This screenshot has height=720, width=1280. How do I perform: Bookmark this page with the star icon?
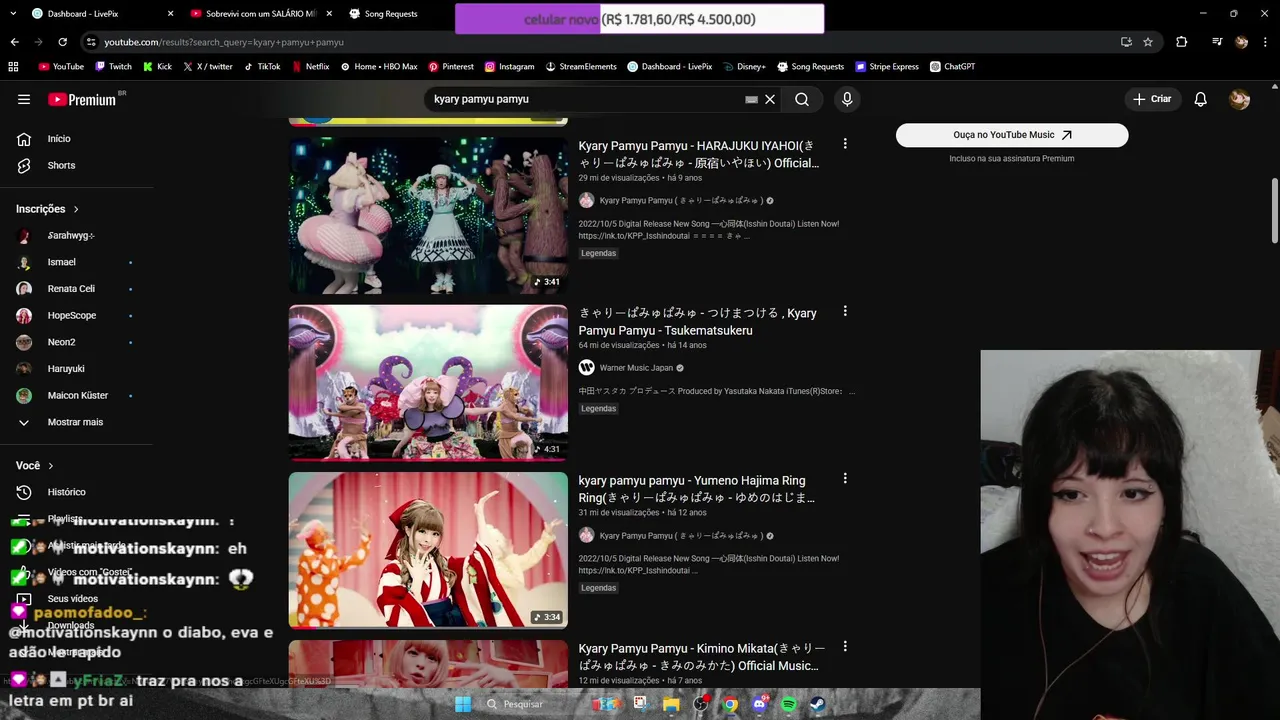coord(1148,42)
